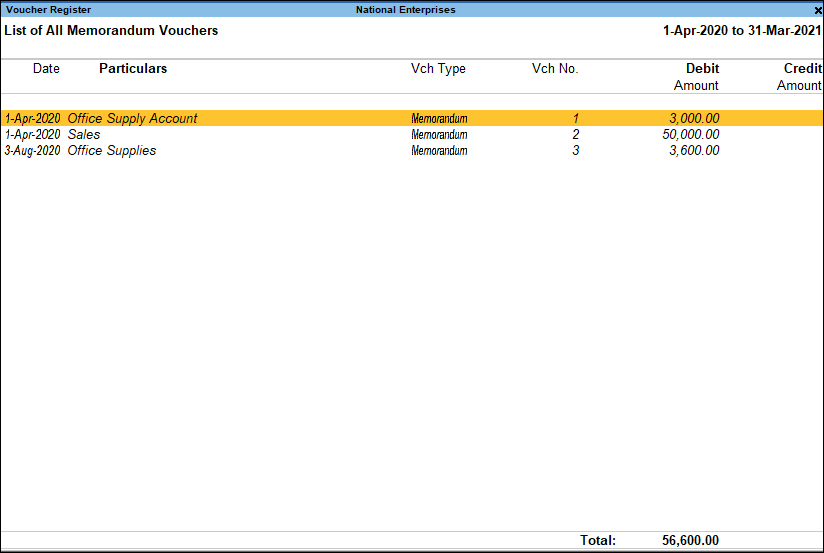
Task: Click voucher number 2 in the Sales row
Action: pos(575,135)
